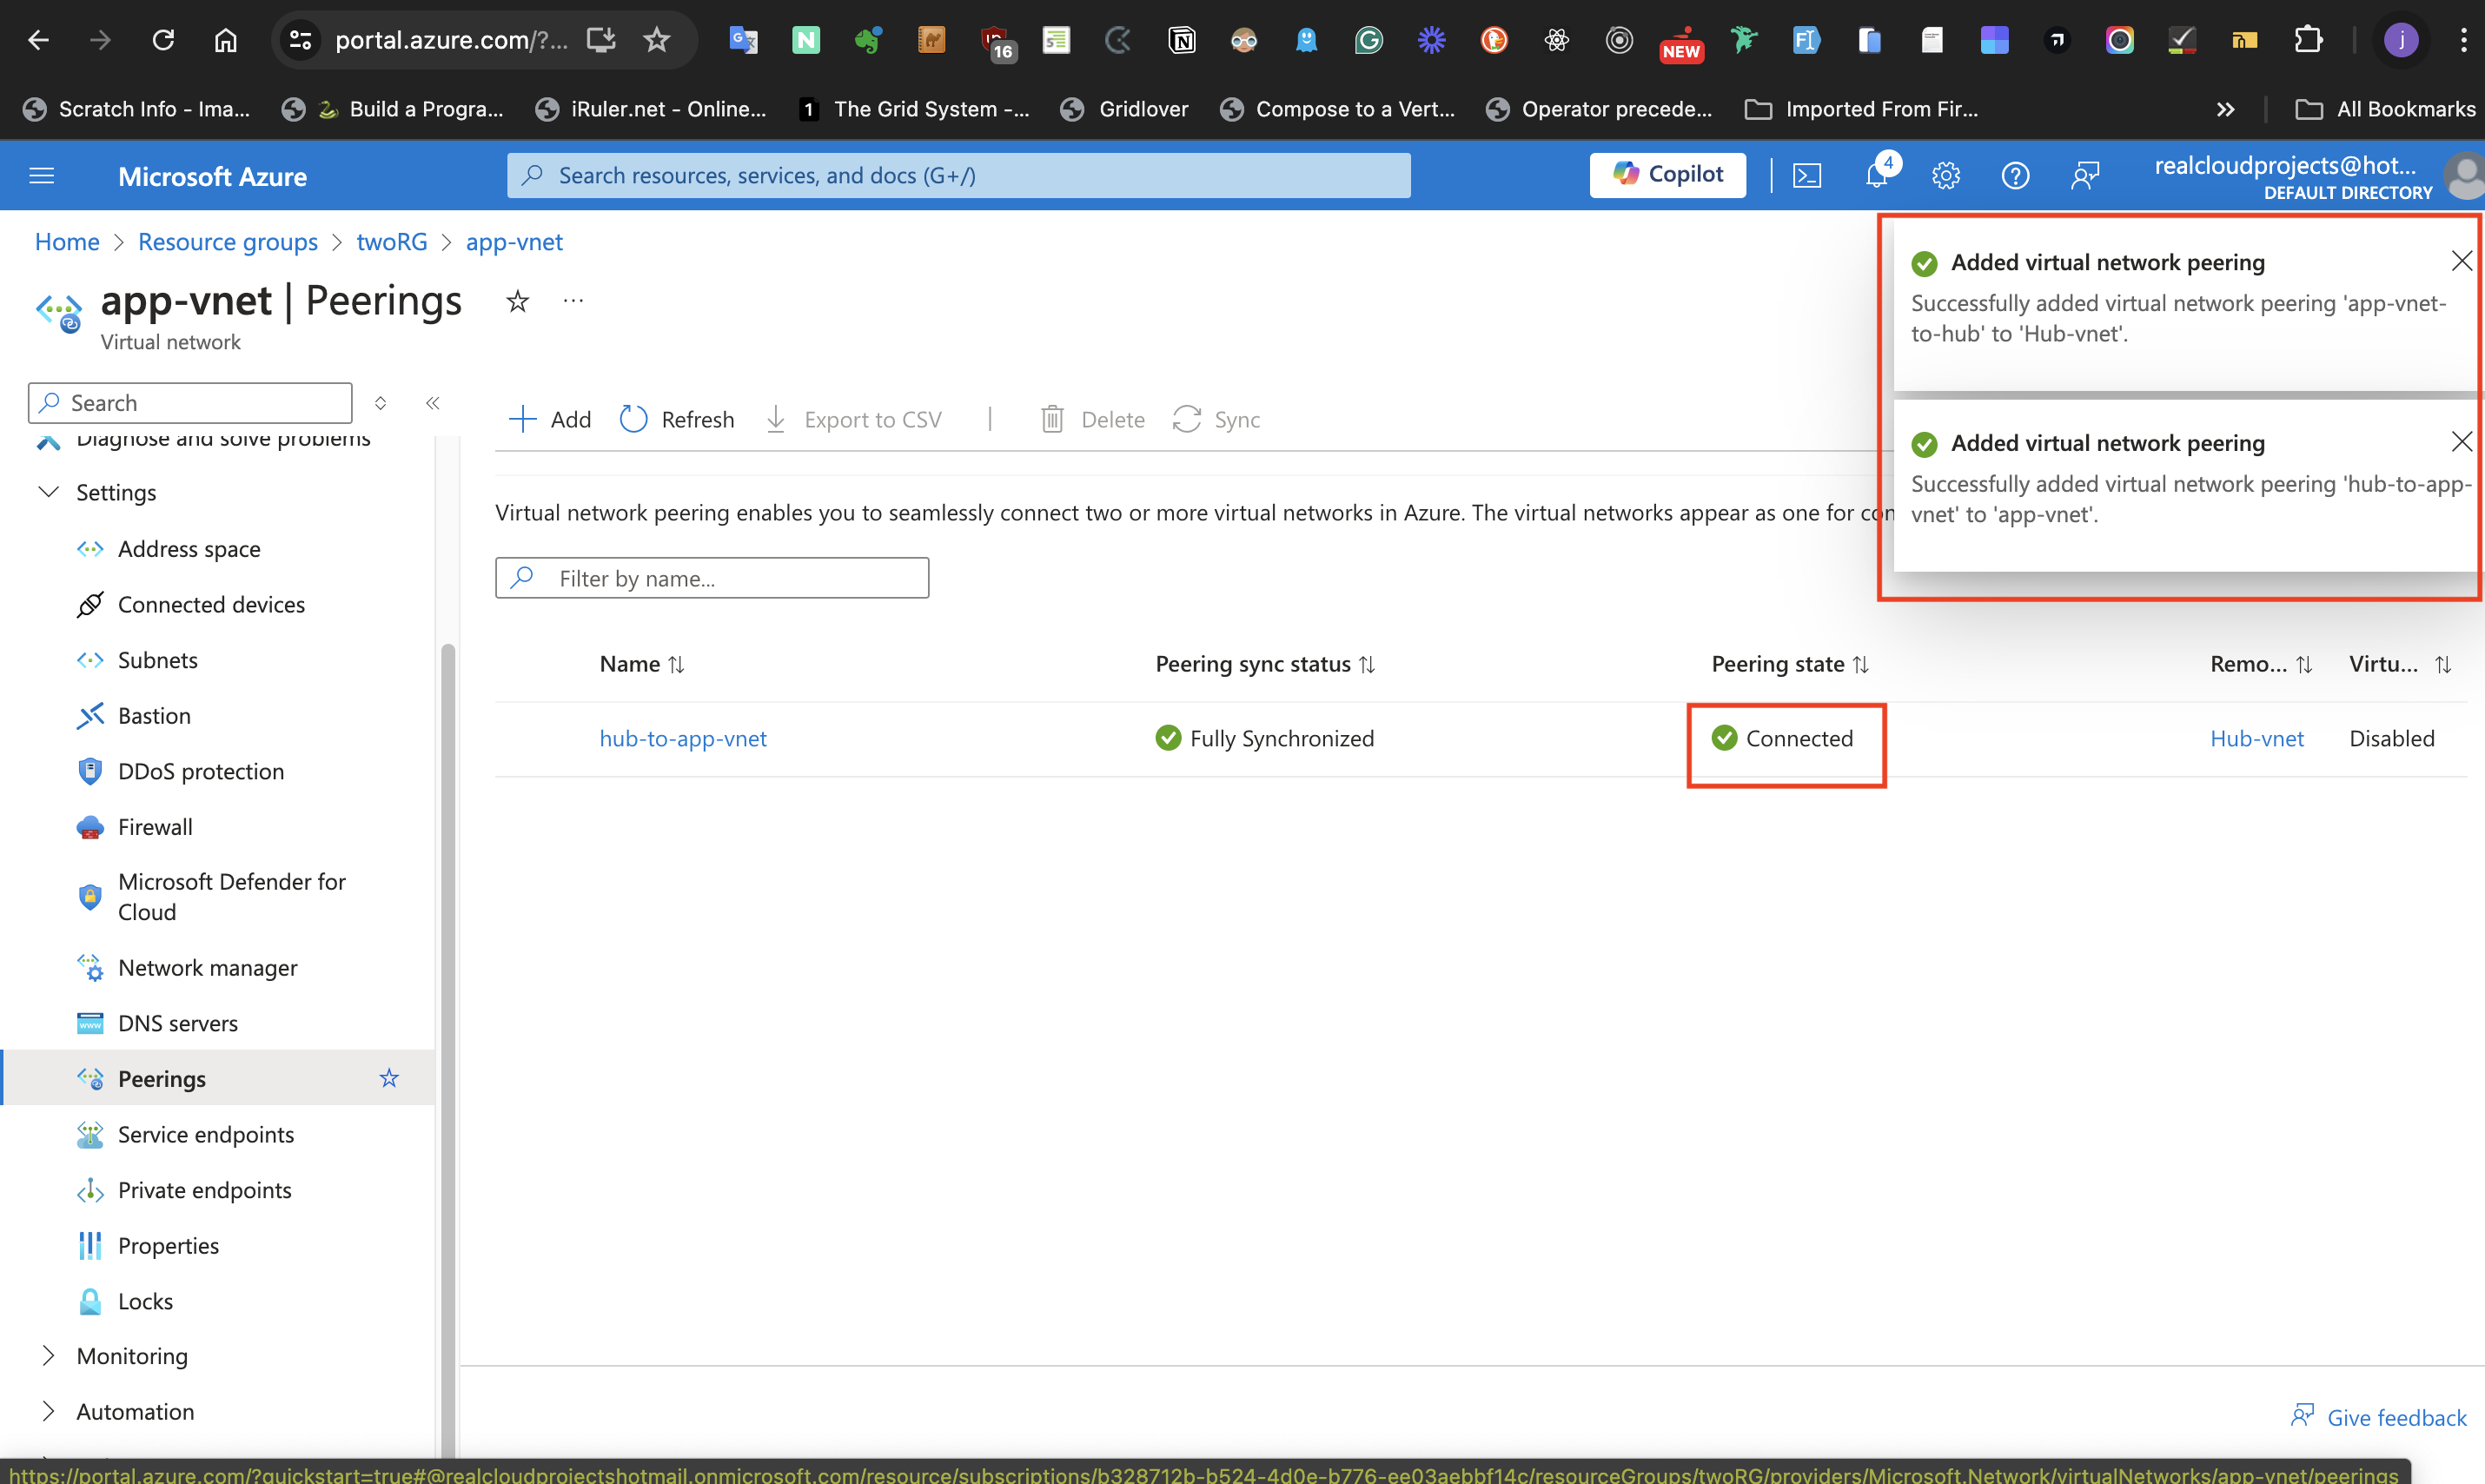Open the notifications bell
This screenshot has height=1484, width=2485.
pyautogui.click(x=1876, y=176)
